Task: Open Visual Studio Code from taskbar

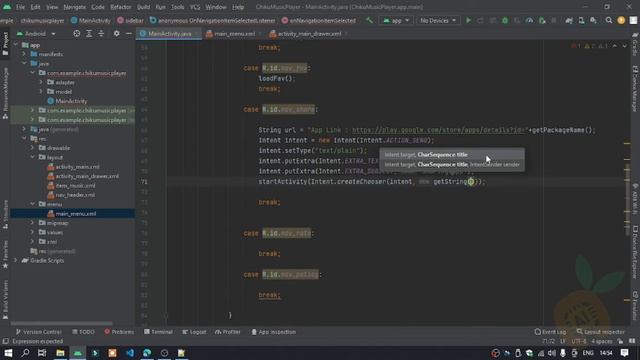Action: click(130, 353)
